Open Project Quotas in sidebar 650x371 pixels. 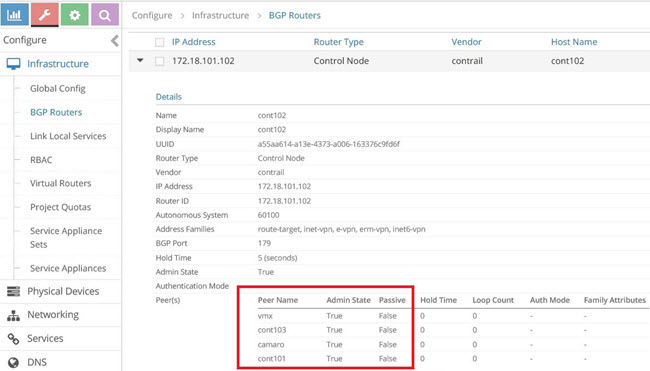click(x=61, y=207)
